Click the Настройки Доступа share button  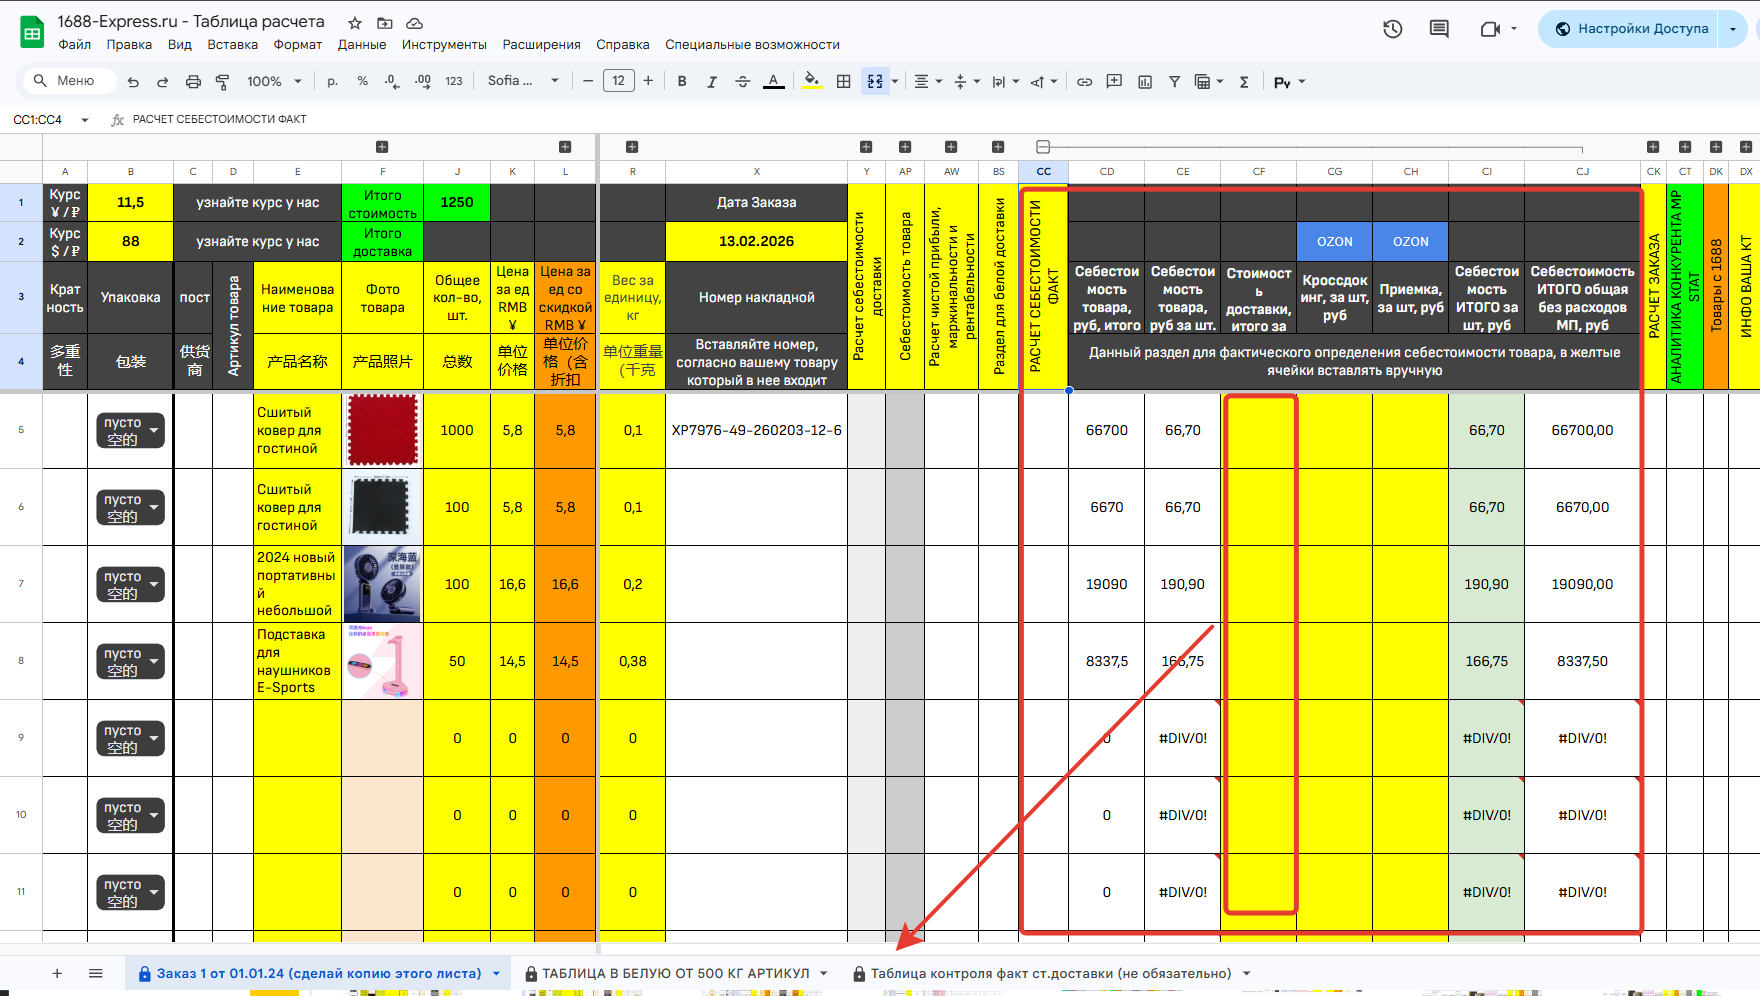tap(1632, 29)
